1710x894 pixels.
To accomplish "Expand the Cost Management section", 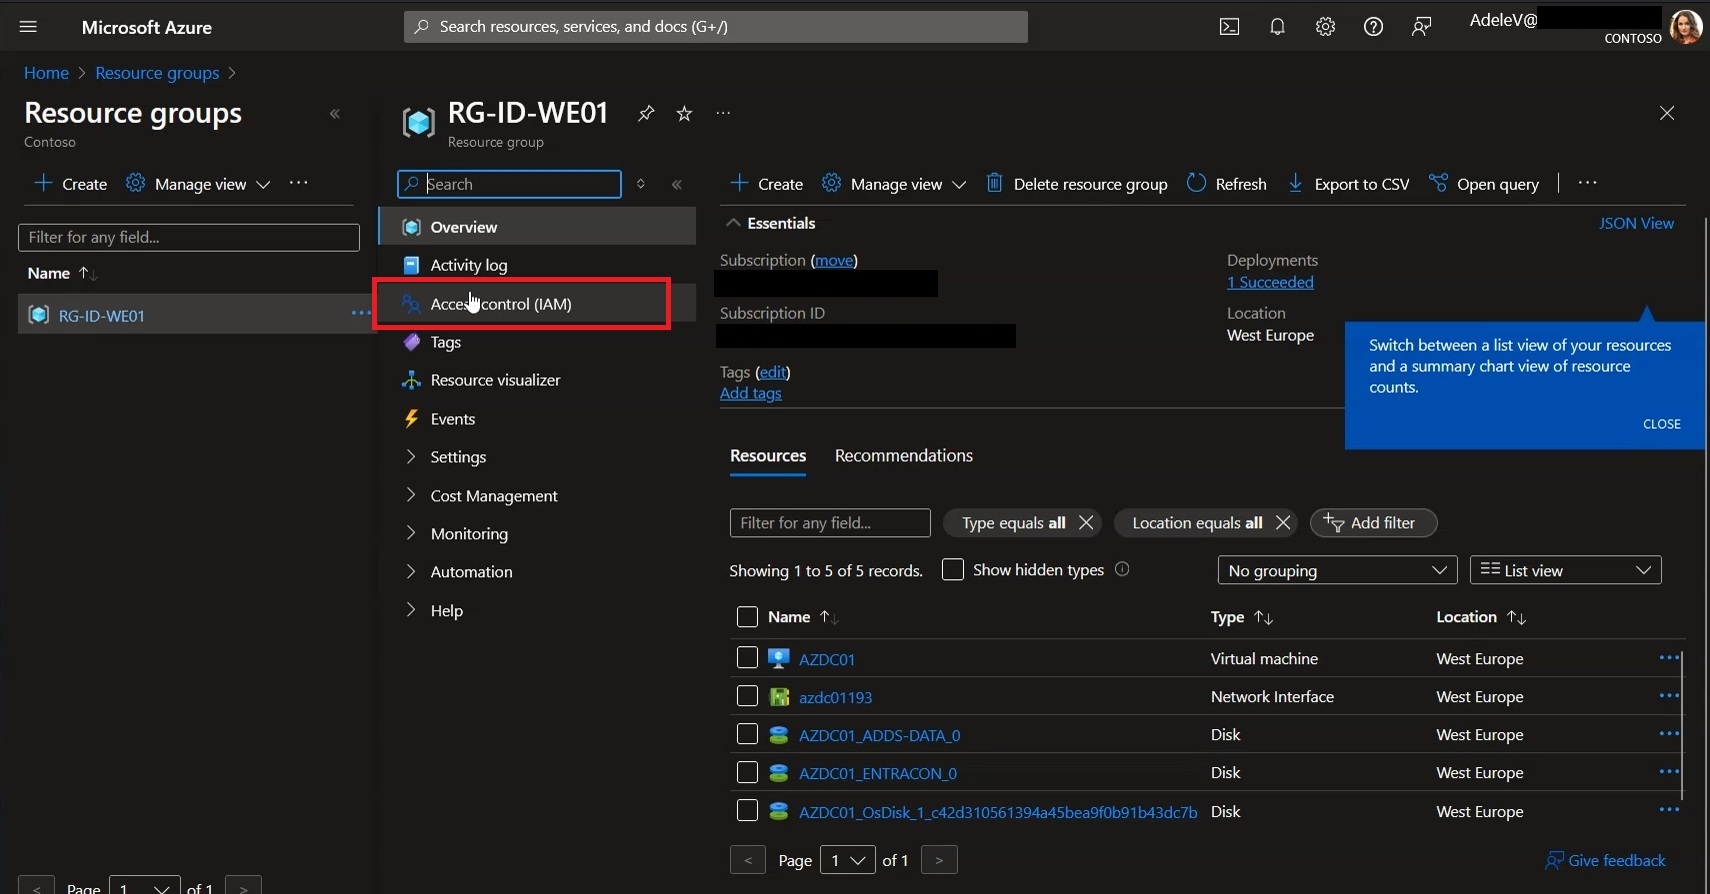I will (x=494, y=496).
